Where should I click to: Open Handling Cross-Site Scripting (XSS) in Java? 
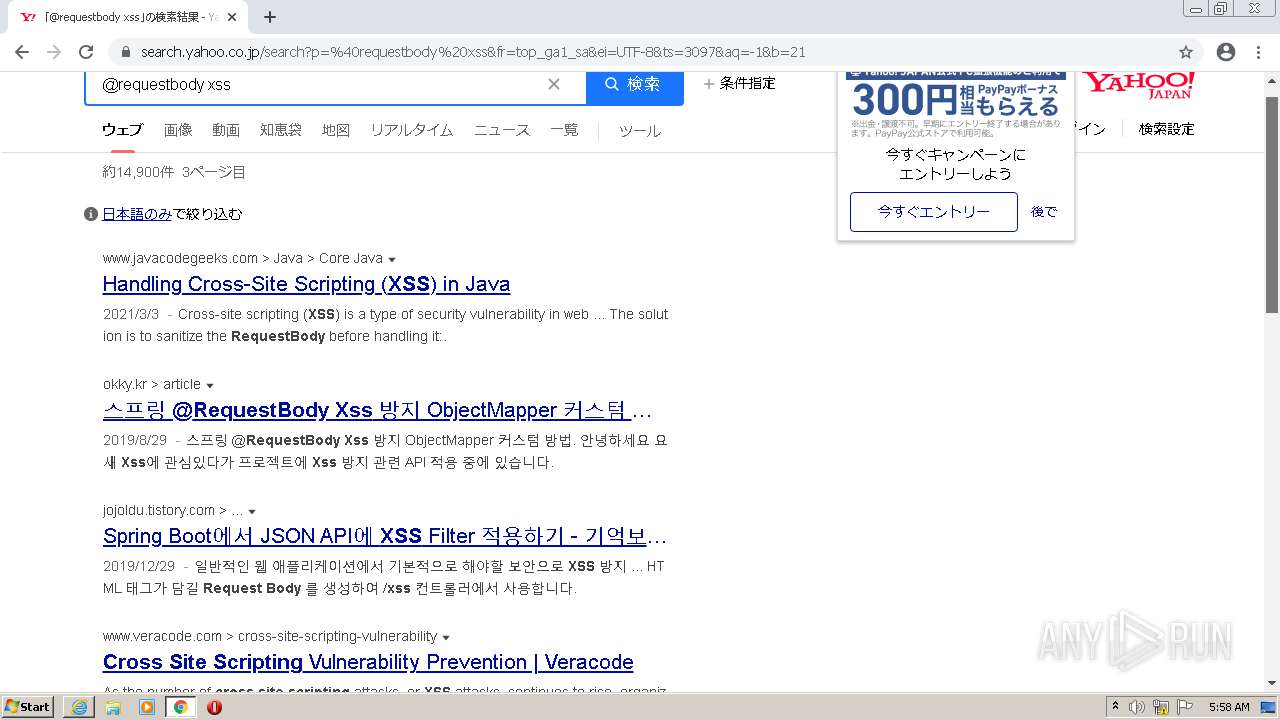coord(306,284)
